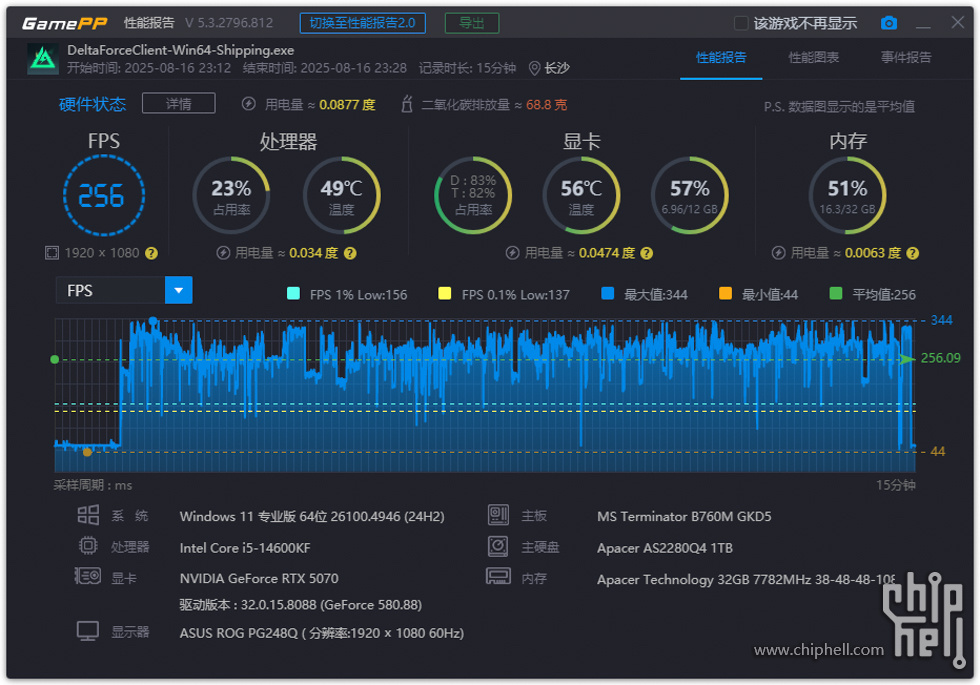980x685 pixels.
Task: Click the Windows system icon beside 系统
Action: pos(88,515)
